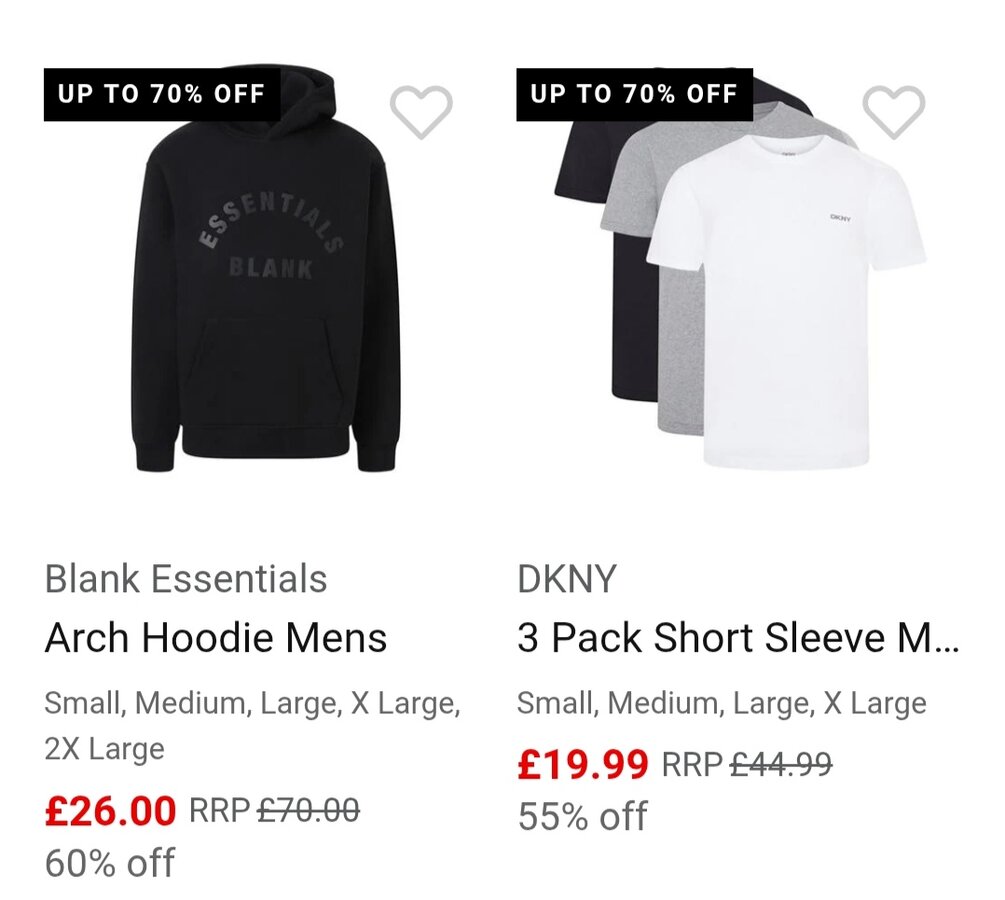This screenshot has height=900, width=1005.
Task: Click the hoodie's UP TO 70% OFF badge
Action: [x=161, y=95]
